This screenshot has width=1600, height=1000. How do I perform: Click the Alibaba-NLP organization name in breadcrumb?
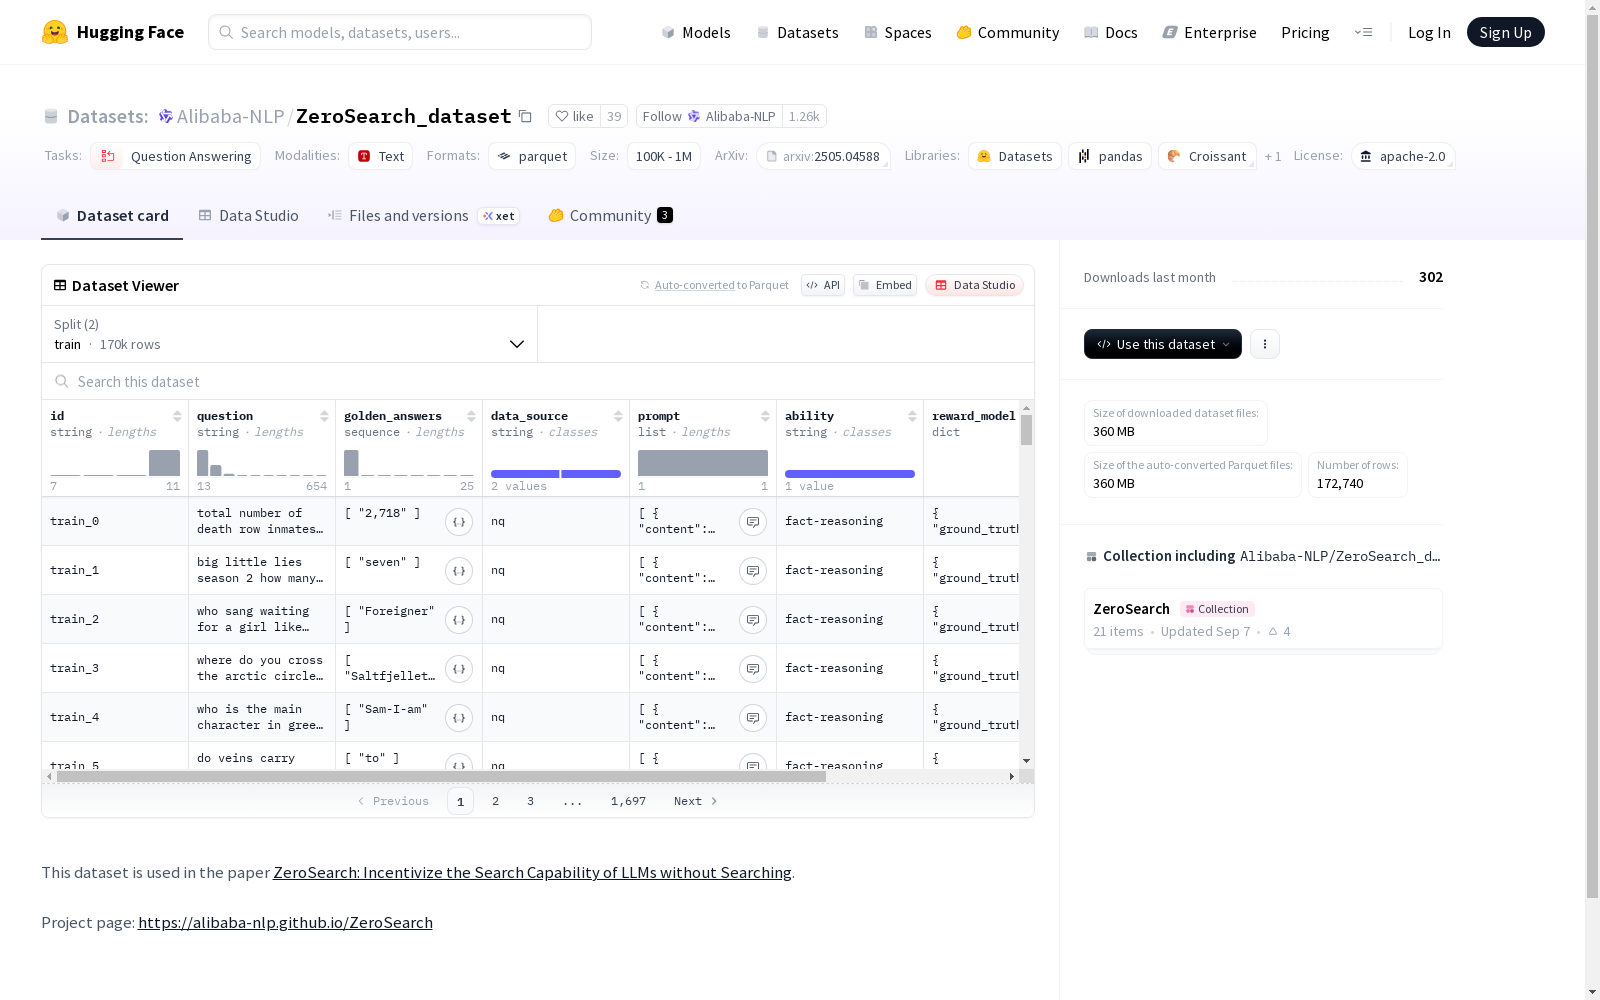point(230,116)
